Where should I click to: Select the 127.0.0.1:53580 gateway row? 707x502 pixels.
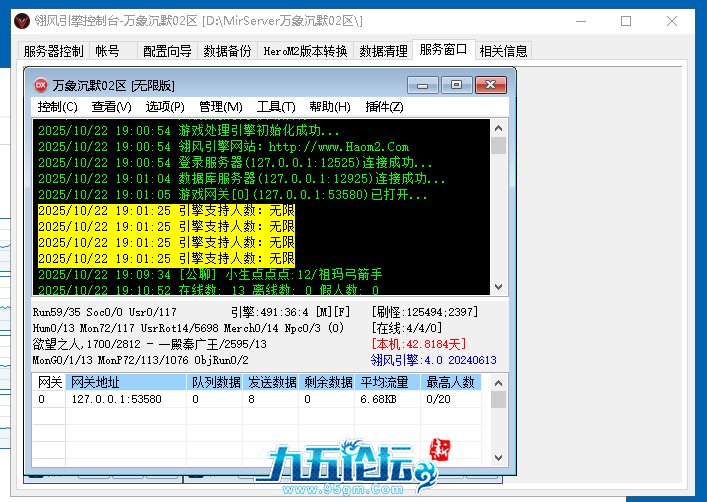[116, 399]
